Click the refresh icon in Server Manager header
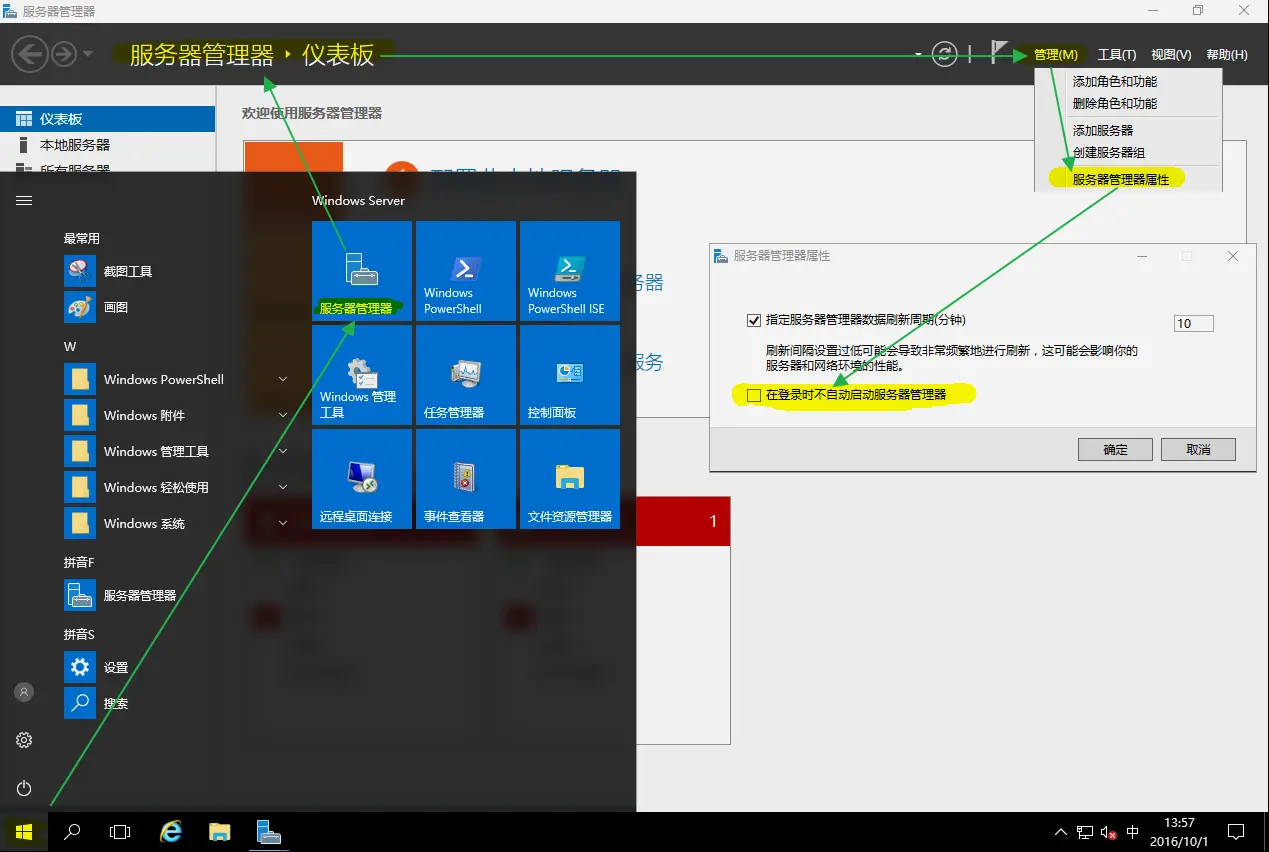The width and height of the screenshot is (1269, 852). [944, 54]
